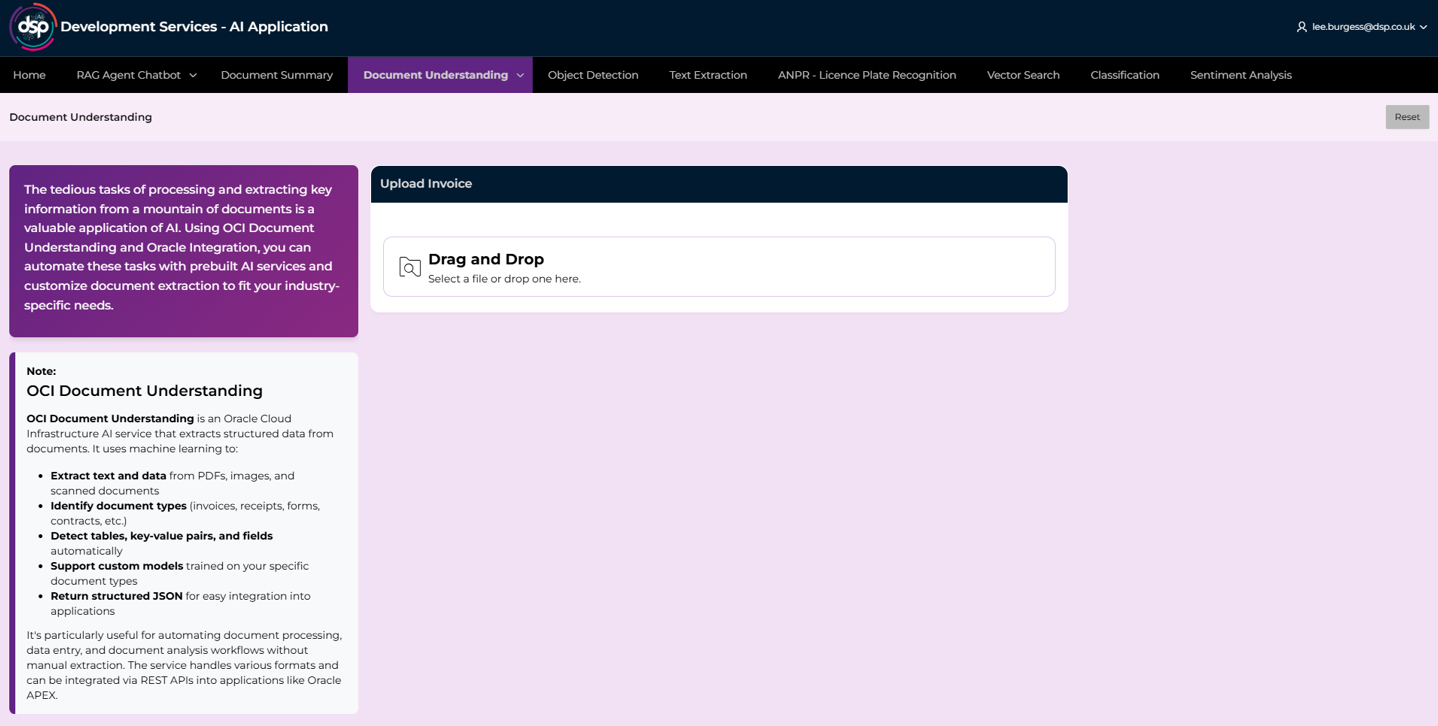Go to Sentiment Analysis
The height and width of the screenshot is (726, 1438).
click(x=1240, y=75)
